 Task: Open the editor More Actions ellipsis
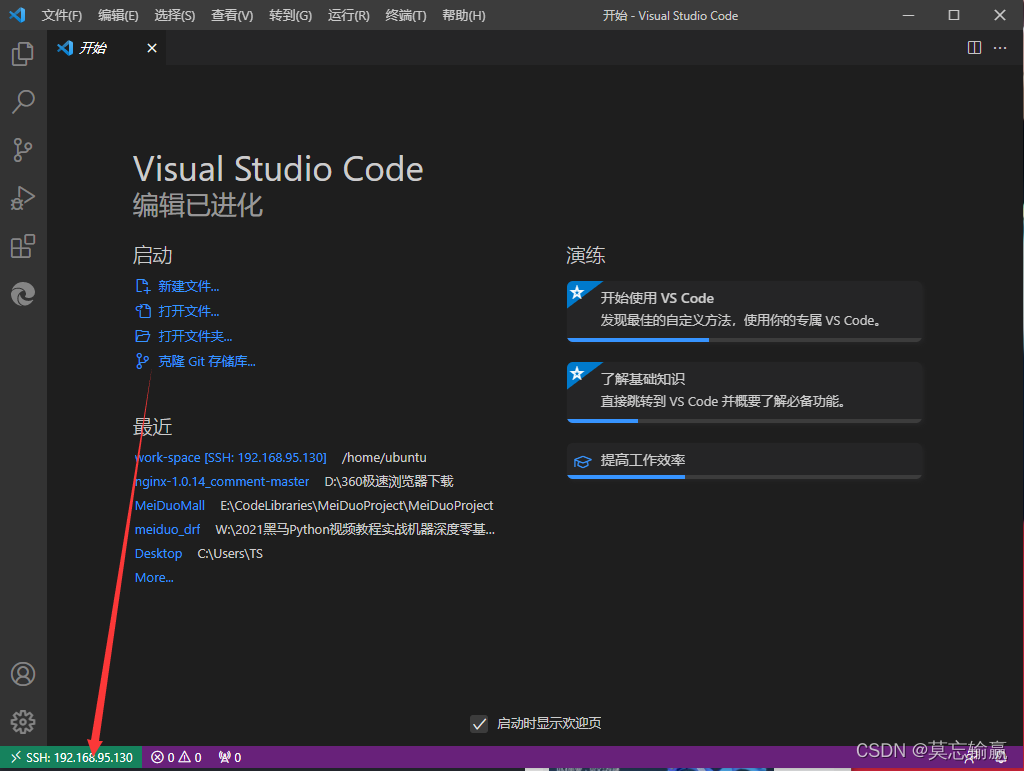point(1000,48)
